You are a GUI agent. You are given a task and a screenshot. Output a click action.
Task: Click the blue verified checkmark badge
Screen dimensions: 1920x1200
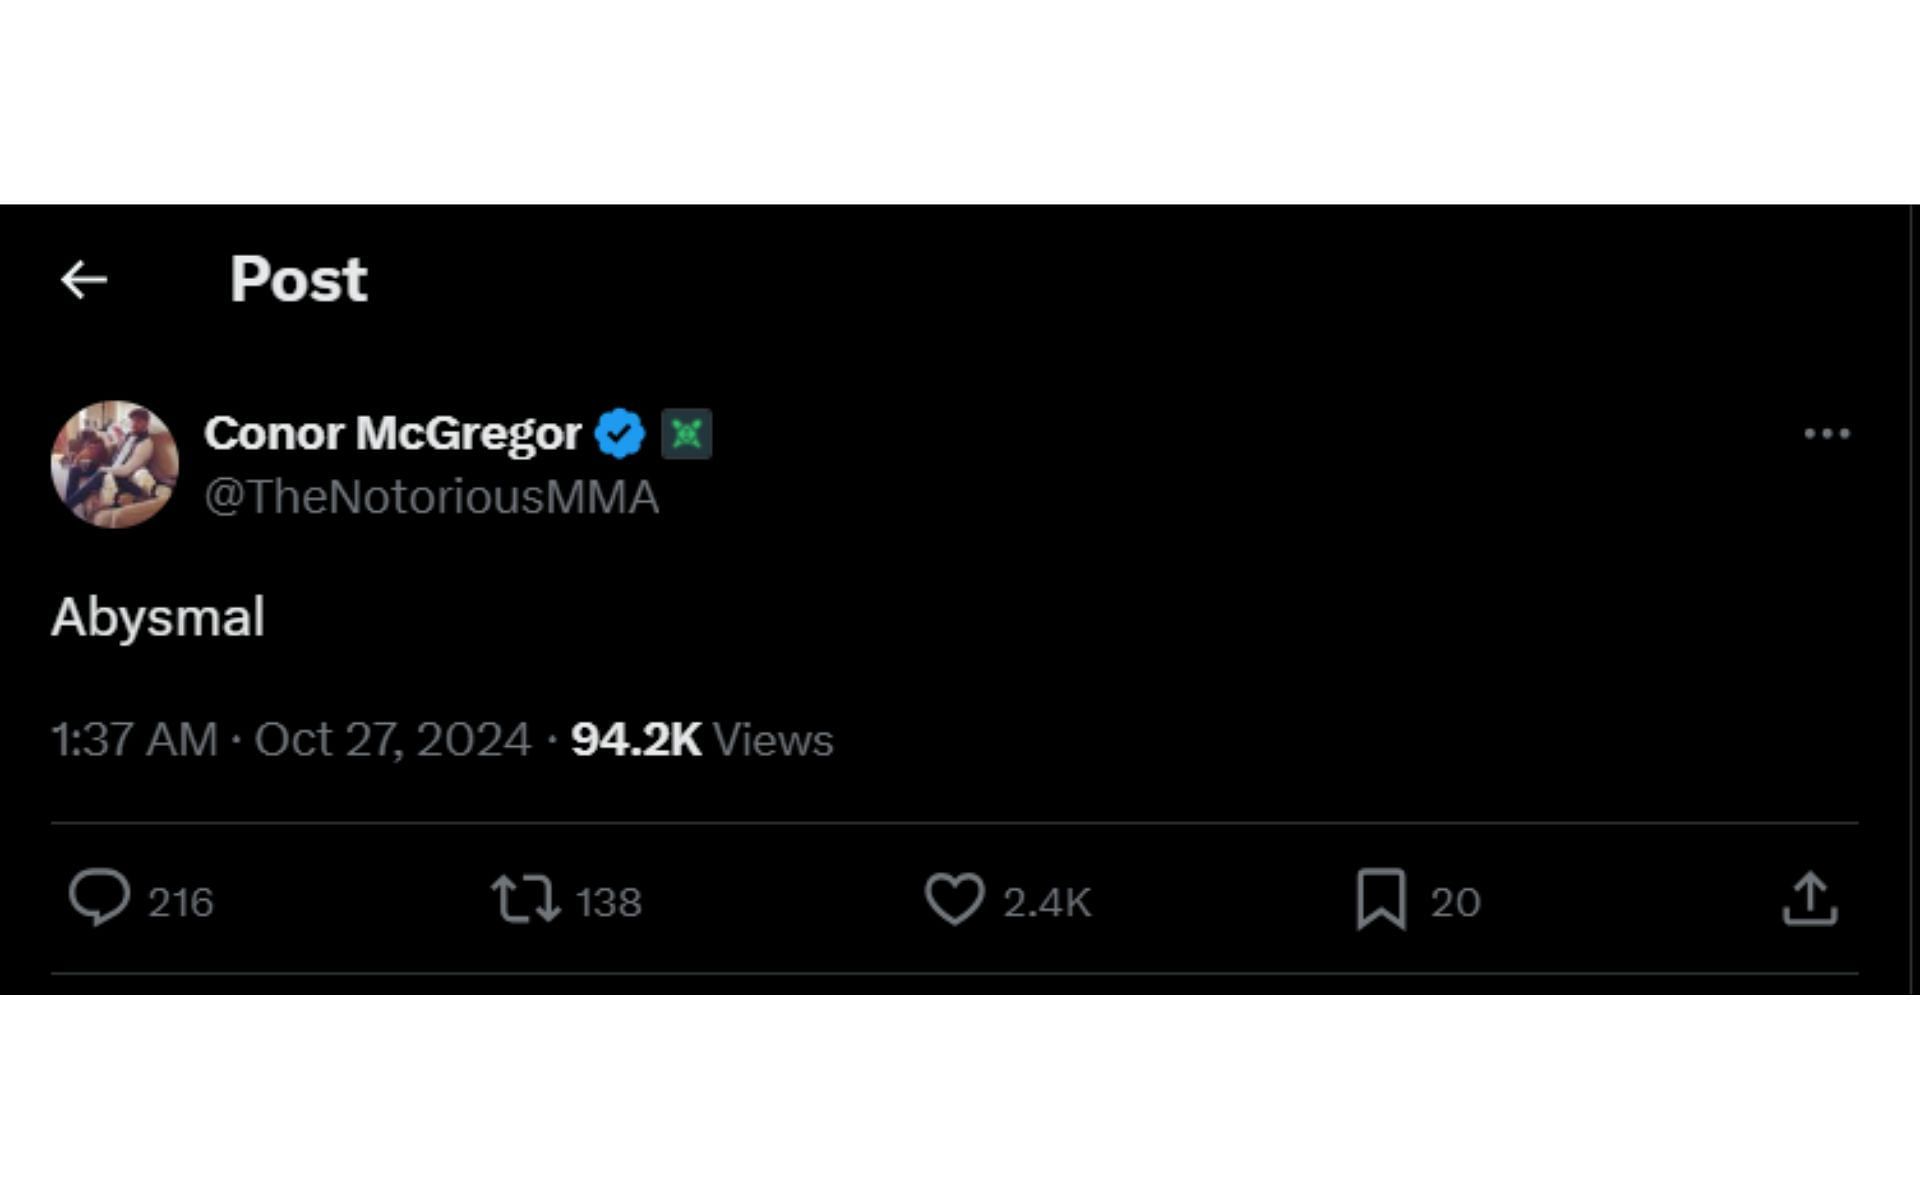(x=620, y=434)
